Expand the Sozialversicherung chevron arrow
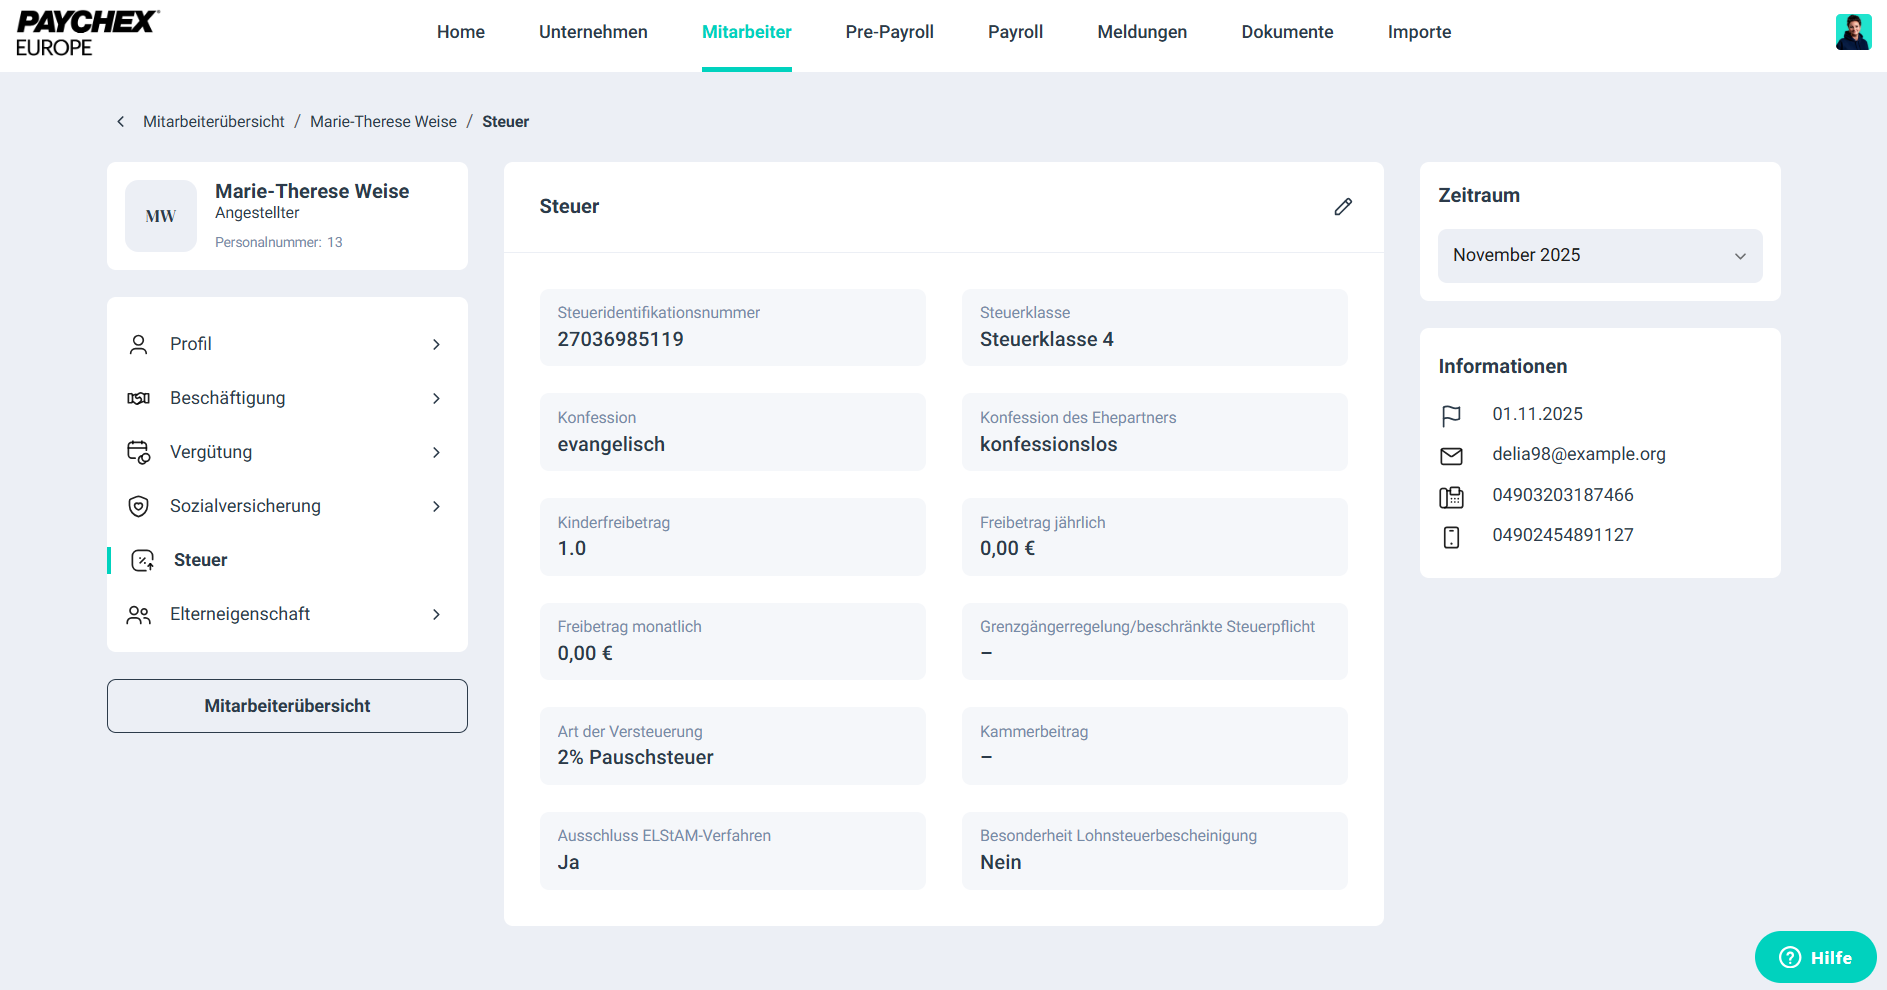1887x990 pixels. pyautogui.click(x=436, y=507)
